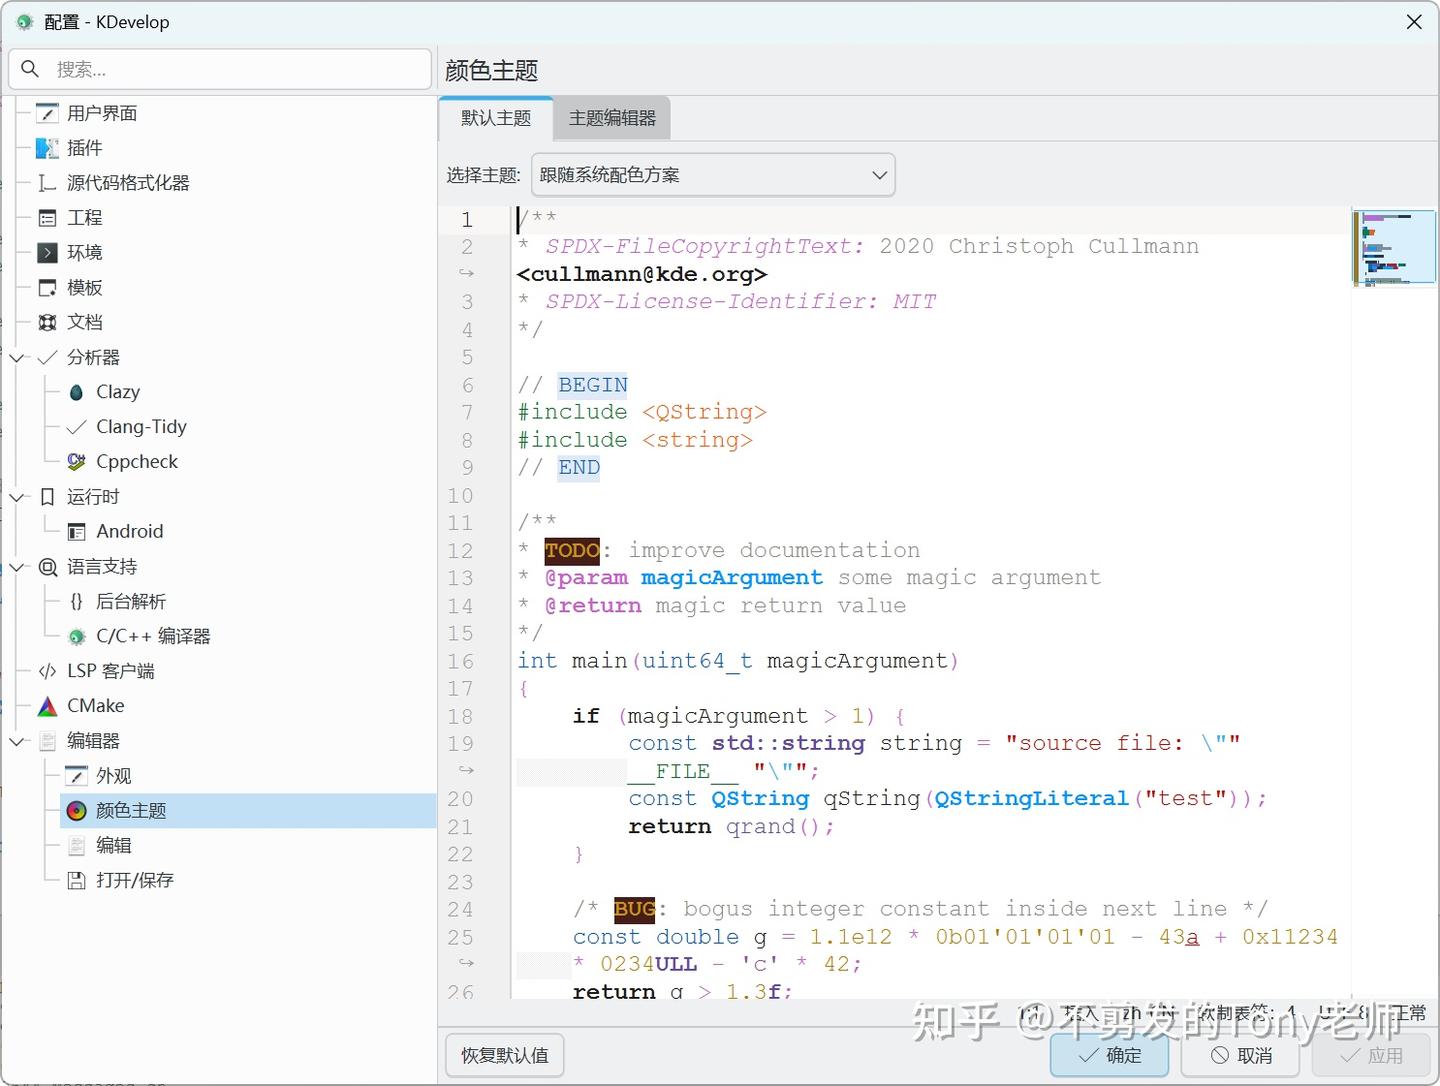
Task: Select the 源代码格式化器 icon
Action: (x=46, y=182)
